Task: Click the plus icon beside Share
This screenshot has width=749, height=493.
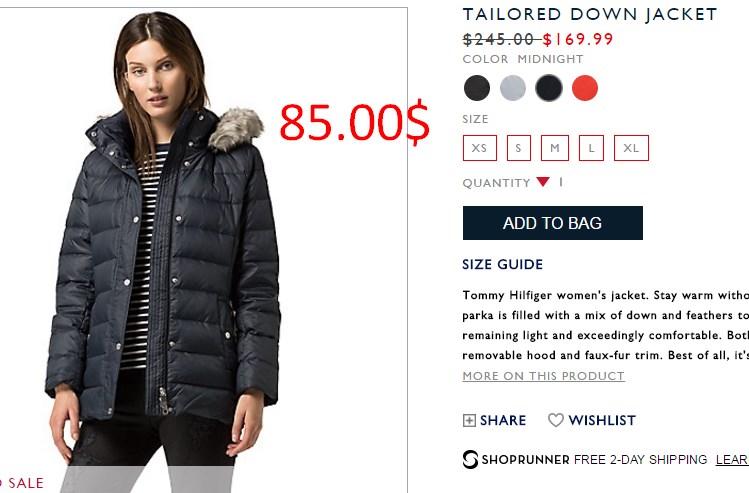Action: coord(469,420)
